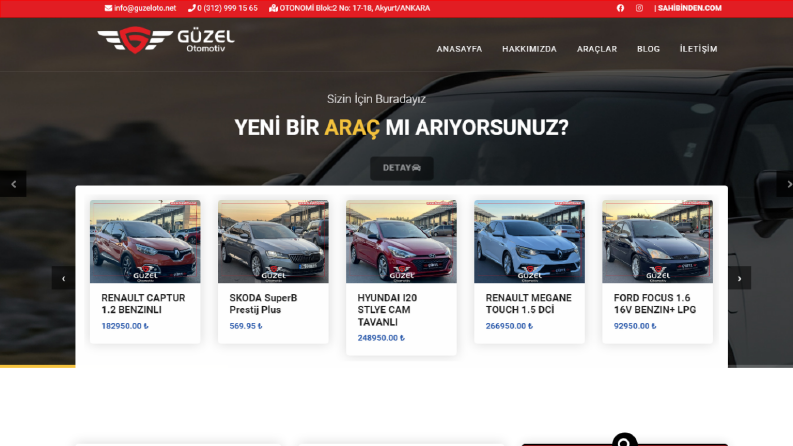Click heading YENİ BİR ARAÇ MI ARIYORSUNUZ?
Screen dimensions: 793x446
pos(402,127)
